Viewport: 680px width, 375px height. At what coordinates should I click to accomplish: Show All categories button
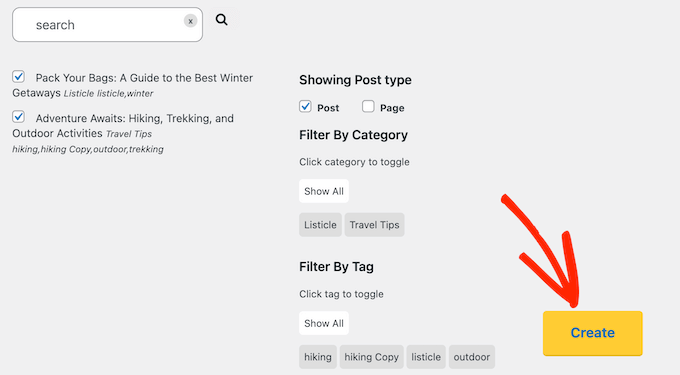tap(324, 191)
